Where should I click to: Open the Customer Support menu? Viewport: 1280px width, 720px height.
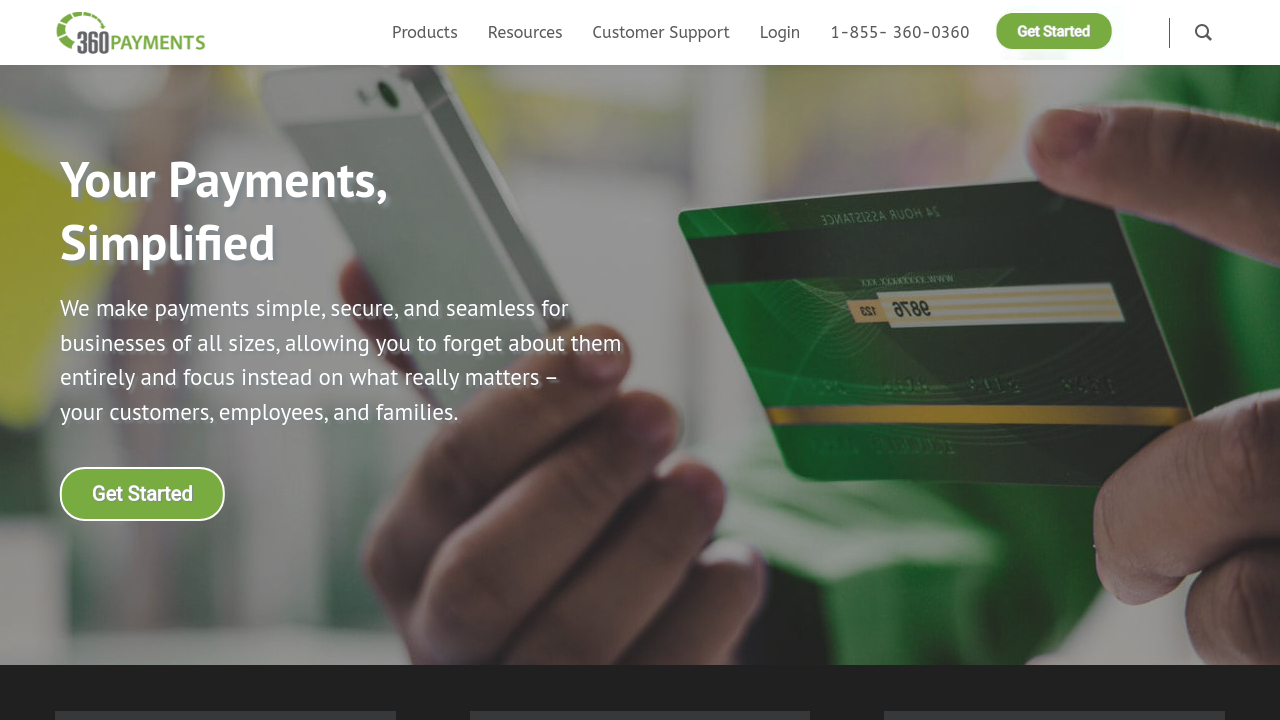[x=661, y=32]
